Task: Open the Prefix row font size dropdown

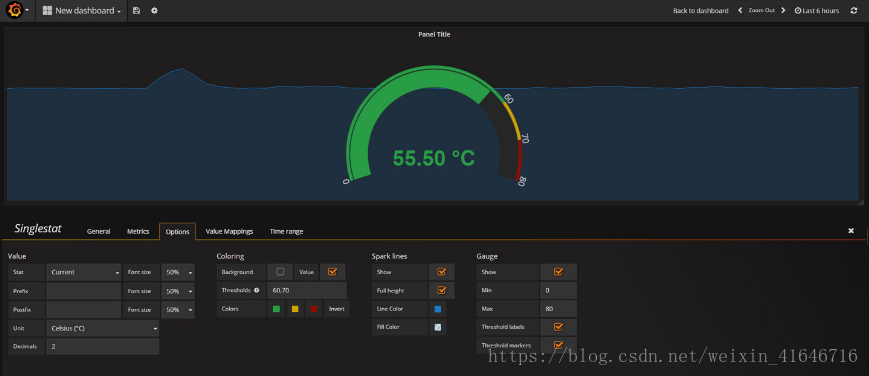Action: 178,291
